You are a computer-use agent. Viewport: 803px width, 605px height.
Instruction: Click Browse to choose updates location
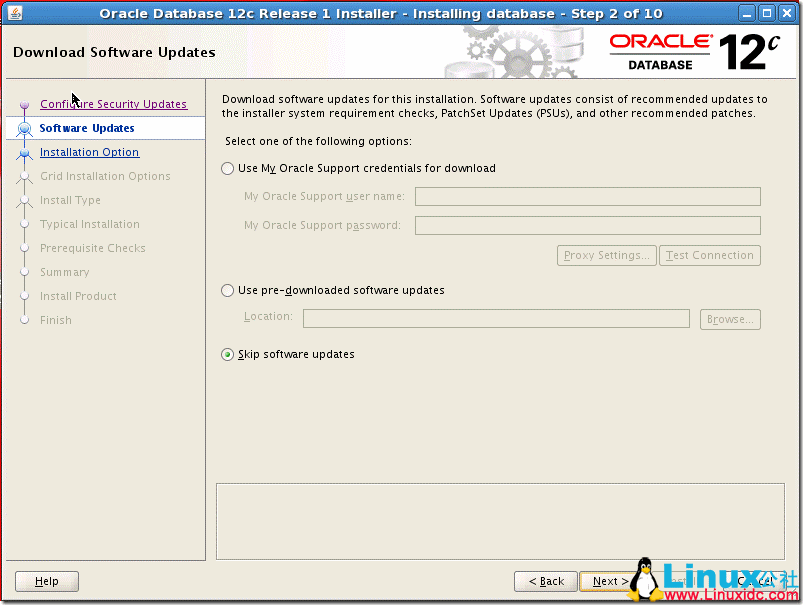(729, 318)
